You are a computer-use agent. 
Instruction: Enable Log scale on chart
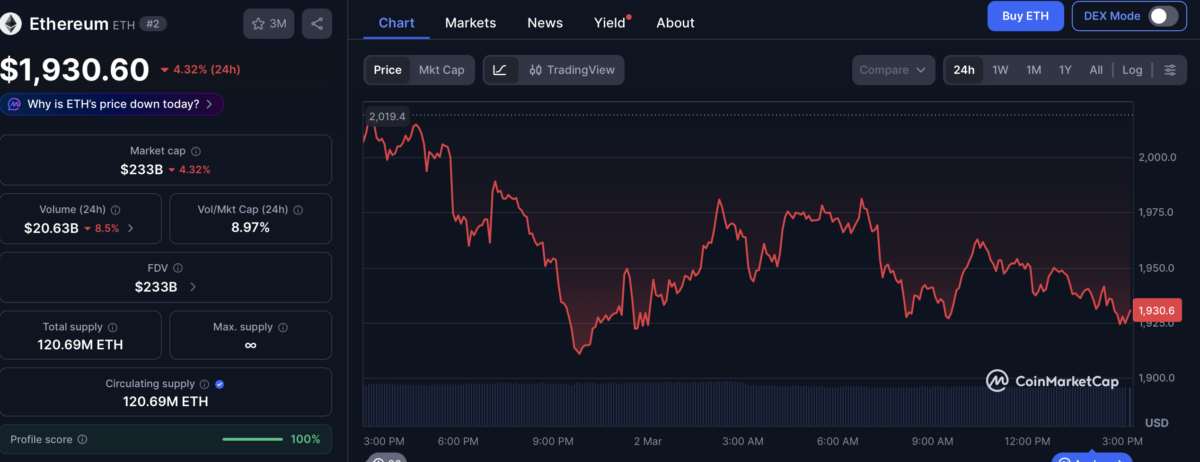tap(1132, 70)
